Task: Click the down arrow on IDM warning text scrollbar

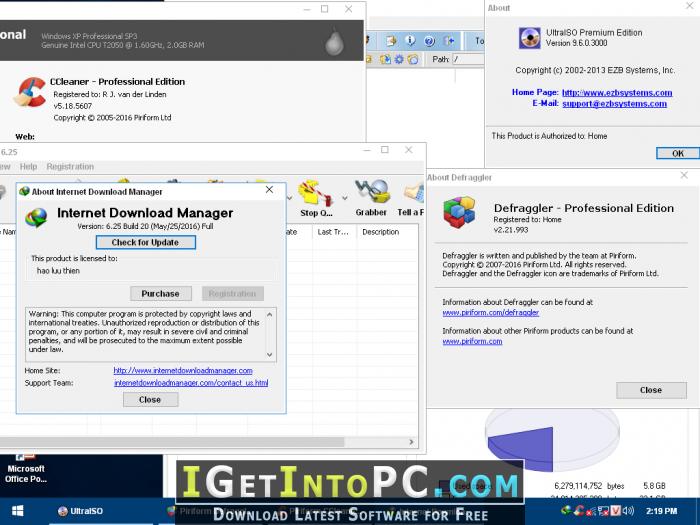Action: [270, 355]
